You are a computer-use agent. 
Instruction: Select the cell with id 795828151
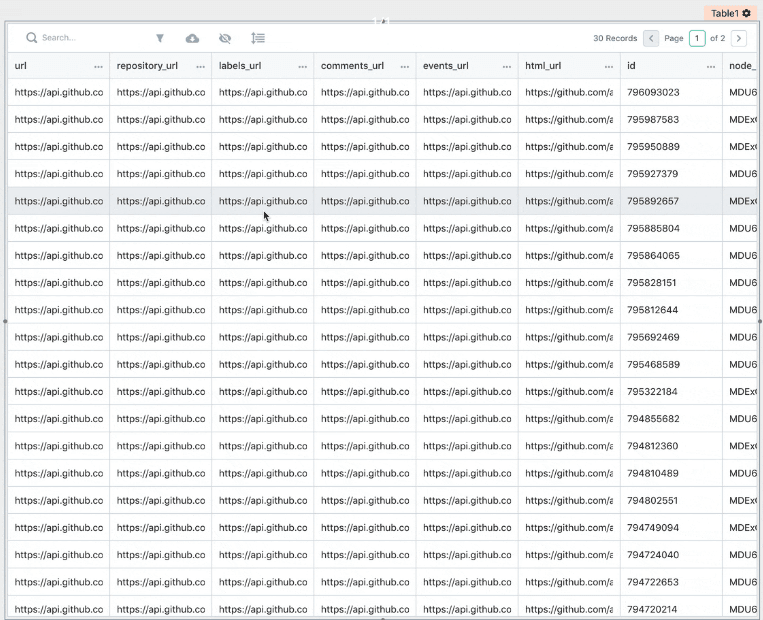[x=672, y=283]
